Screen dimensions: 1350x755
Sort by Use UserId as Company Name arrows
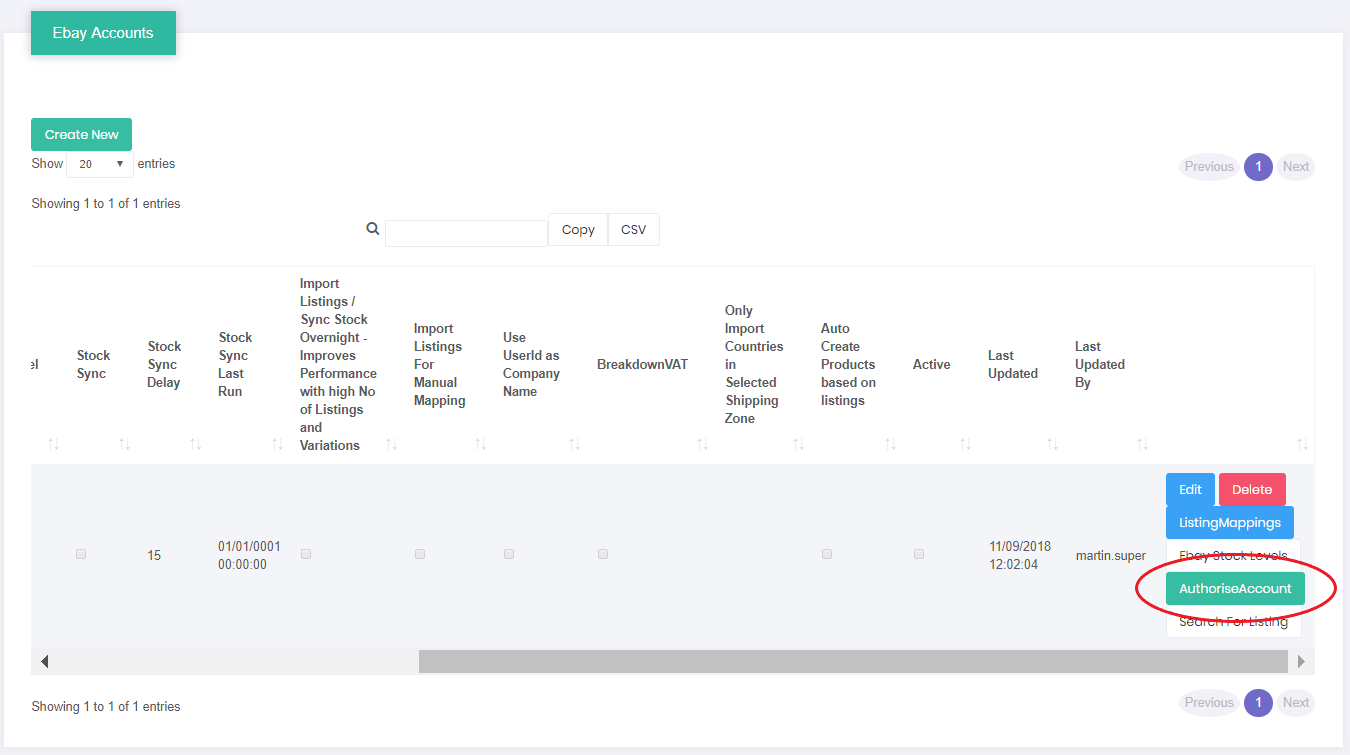pyautogui.click(x=575, y=443)
